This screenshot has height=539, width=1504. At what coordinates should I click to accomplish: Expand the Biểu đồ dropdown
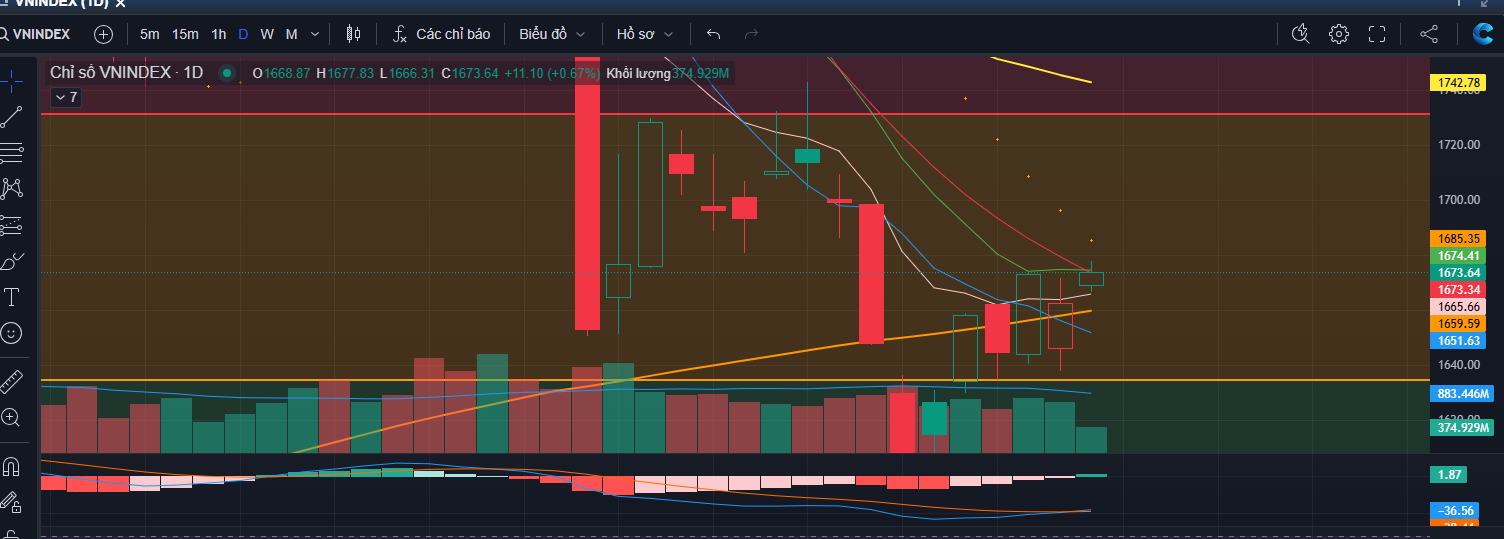pyautogui.click(x=552, y=34)
